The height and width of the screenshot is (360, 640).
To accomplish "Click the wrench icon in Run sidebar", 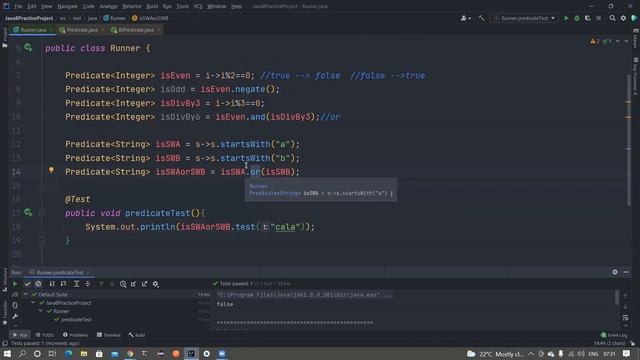I will (x=15, y=316).
